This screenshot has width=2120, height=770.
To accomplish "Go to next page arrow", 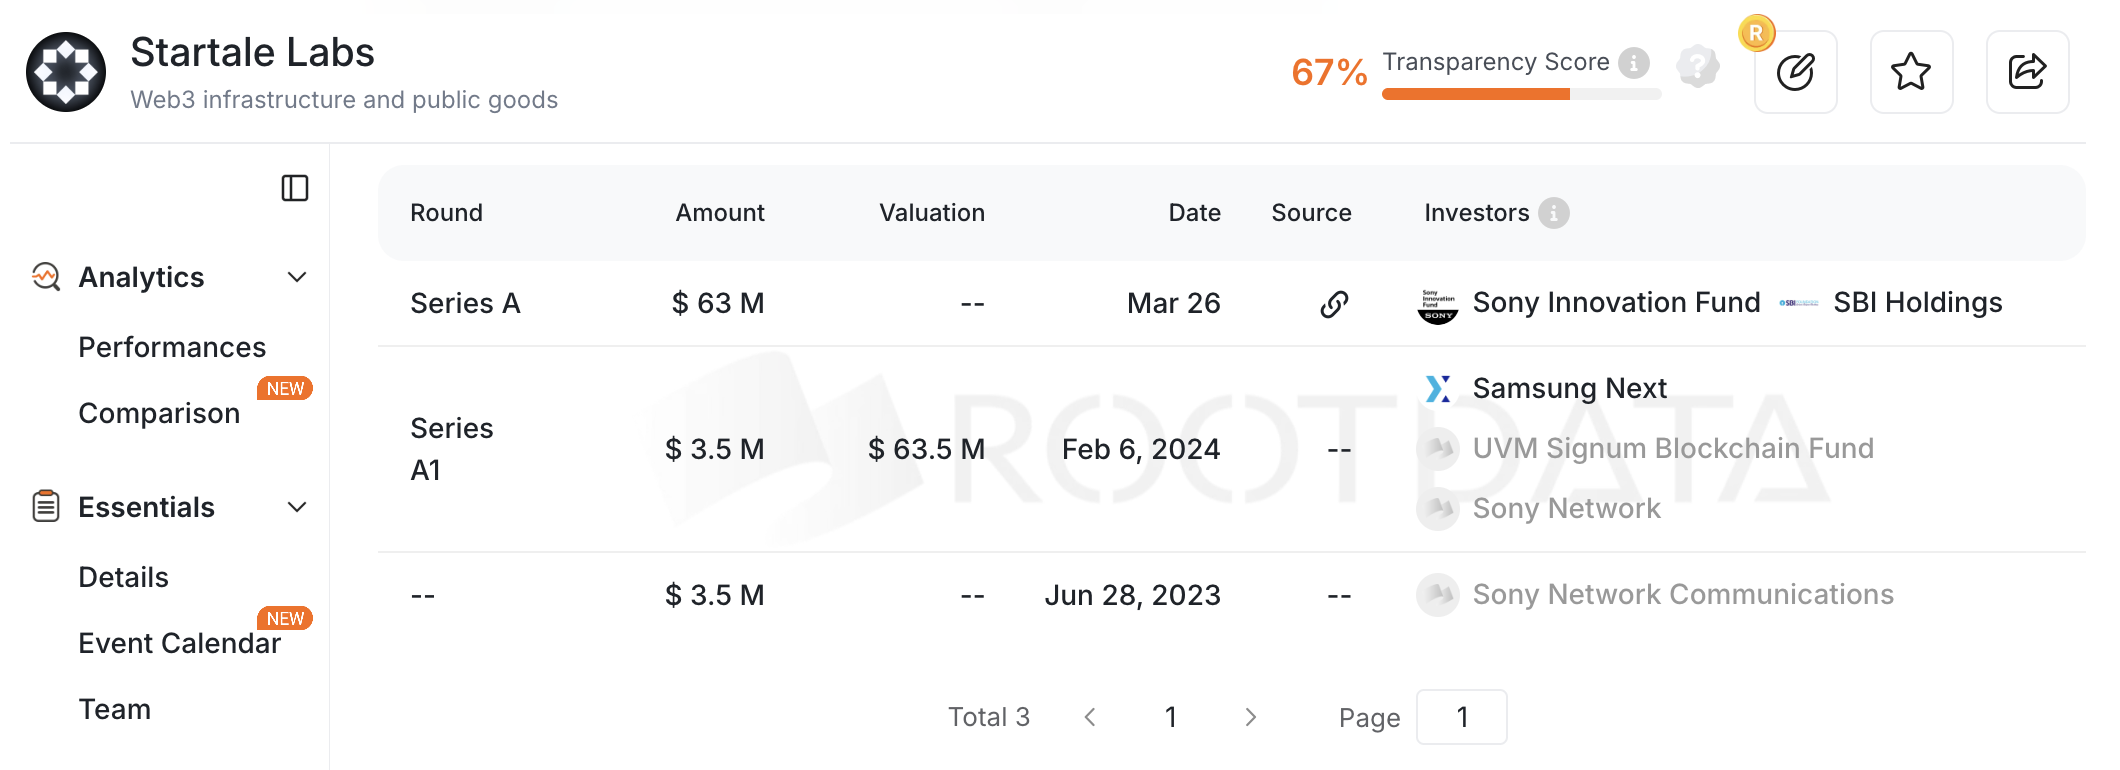I will click(1250, 717).
